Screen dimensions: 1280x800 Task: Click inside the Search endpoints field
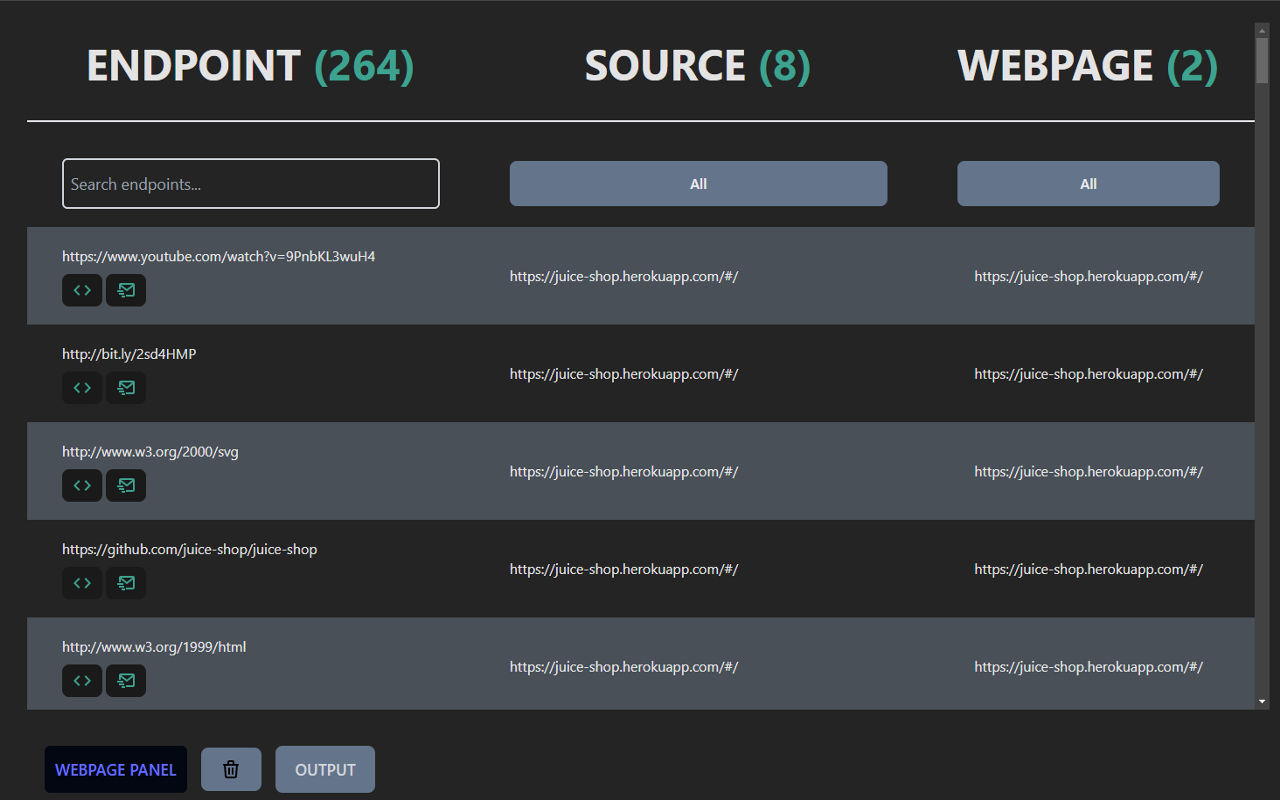click(250, 183)
